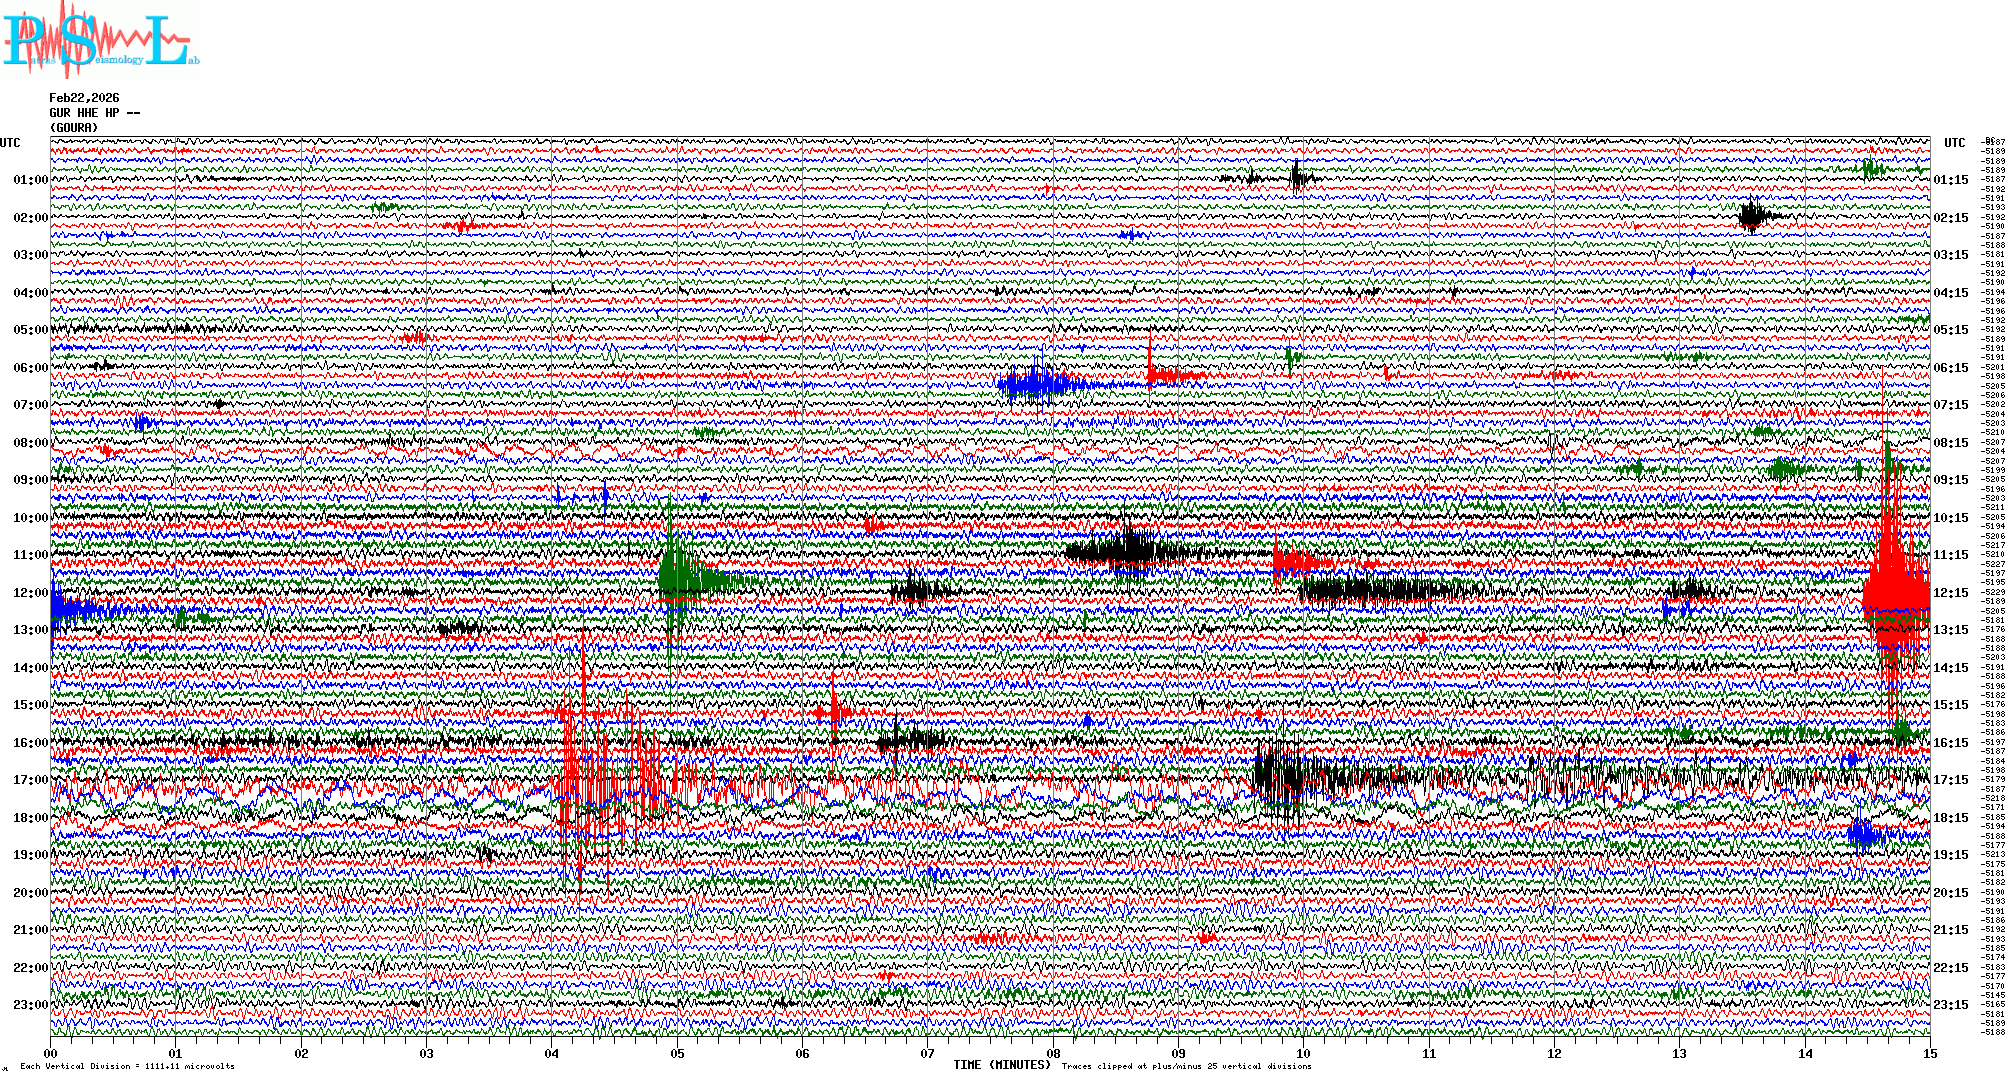Click the (GOURA) station name
2010x1080 pixels.
click(74, 128)
